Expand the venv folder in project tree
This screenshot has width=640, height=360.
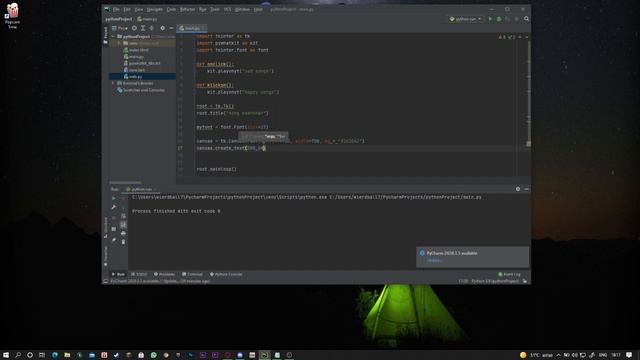pyautogui.click(x=119, y=43)
